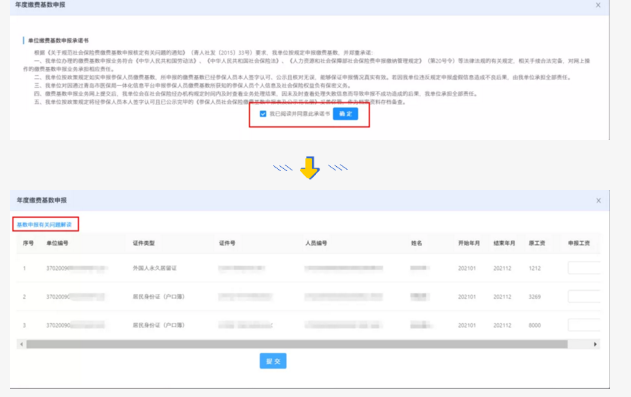Click the 申报工资 input in row 1
631x397 pixels.
point(584,268)
